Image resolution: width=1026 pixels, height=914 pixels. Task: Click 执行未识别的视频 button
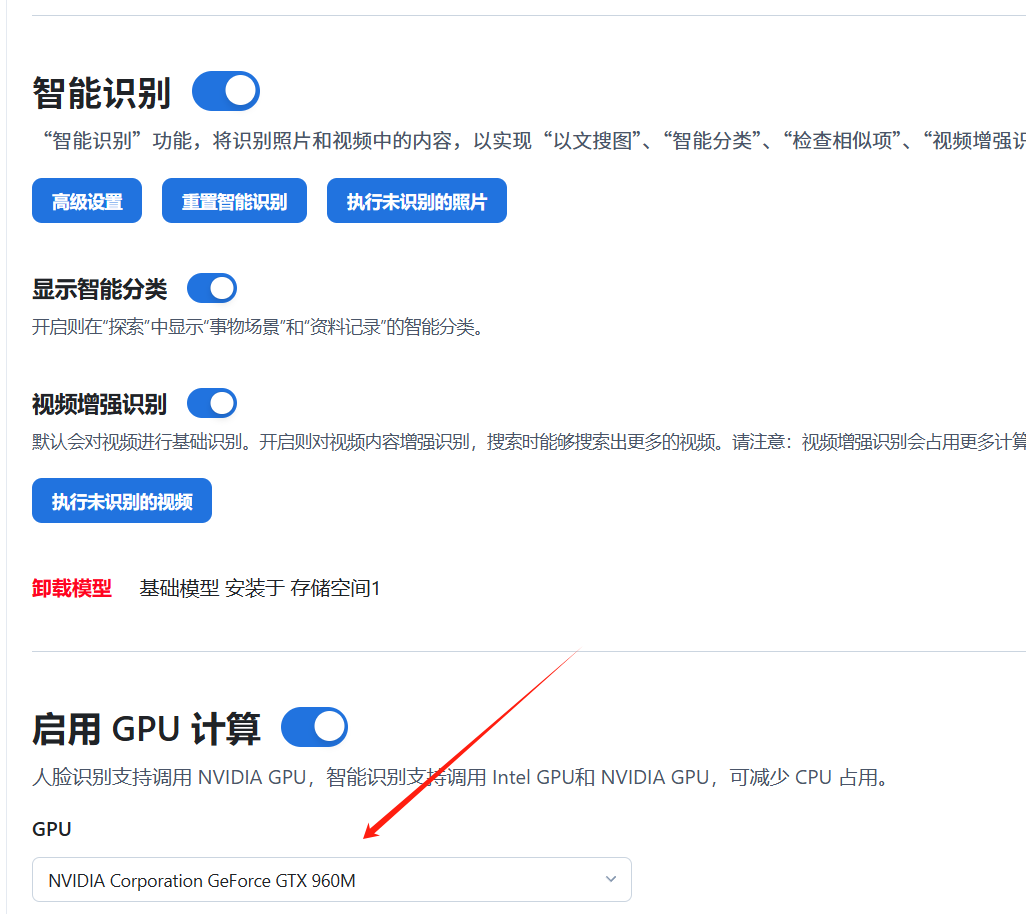click(122, 501)
